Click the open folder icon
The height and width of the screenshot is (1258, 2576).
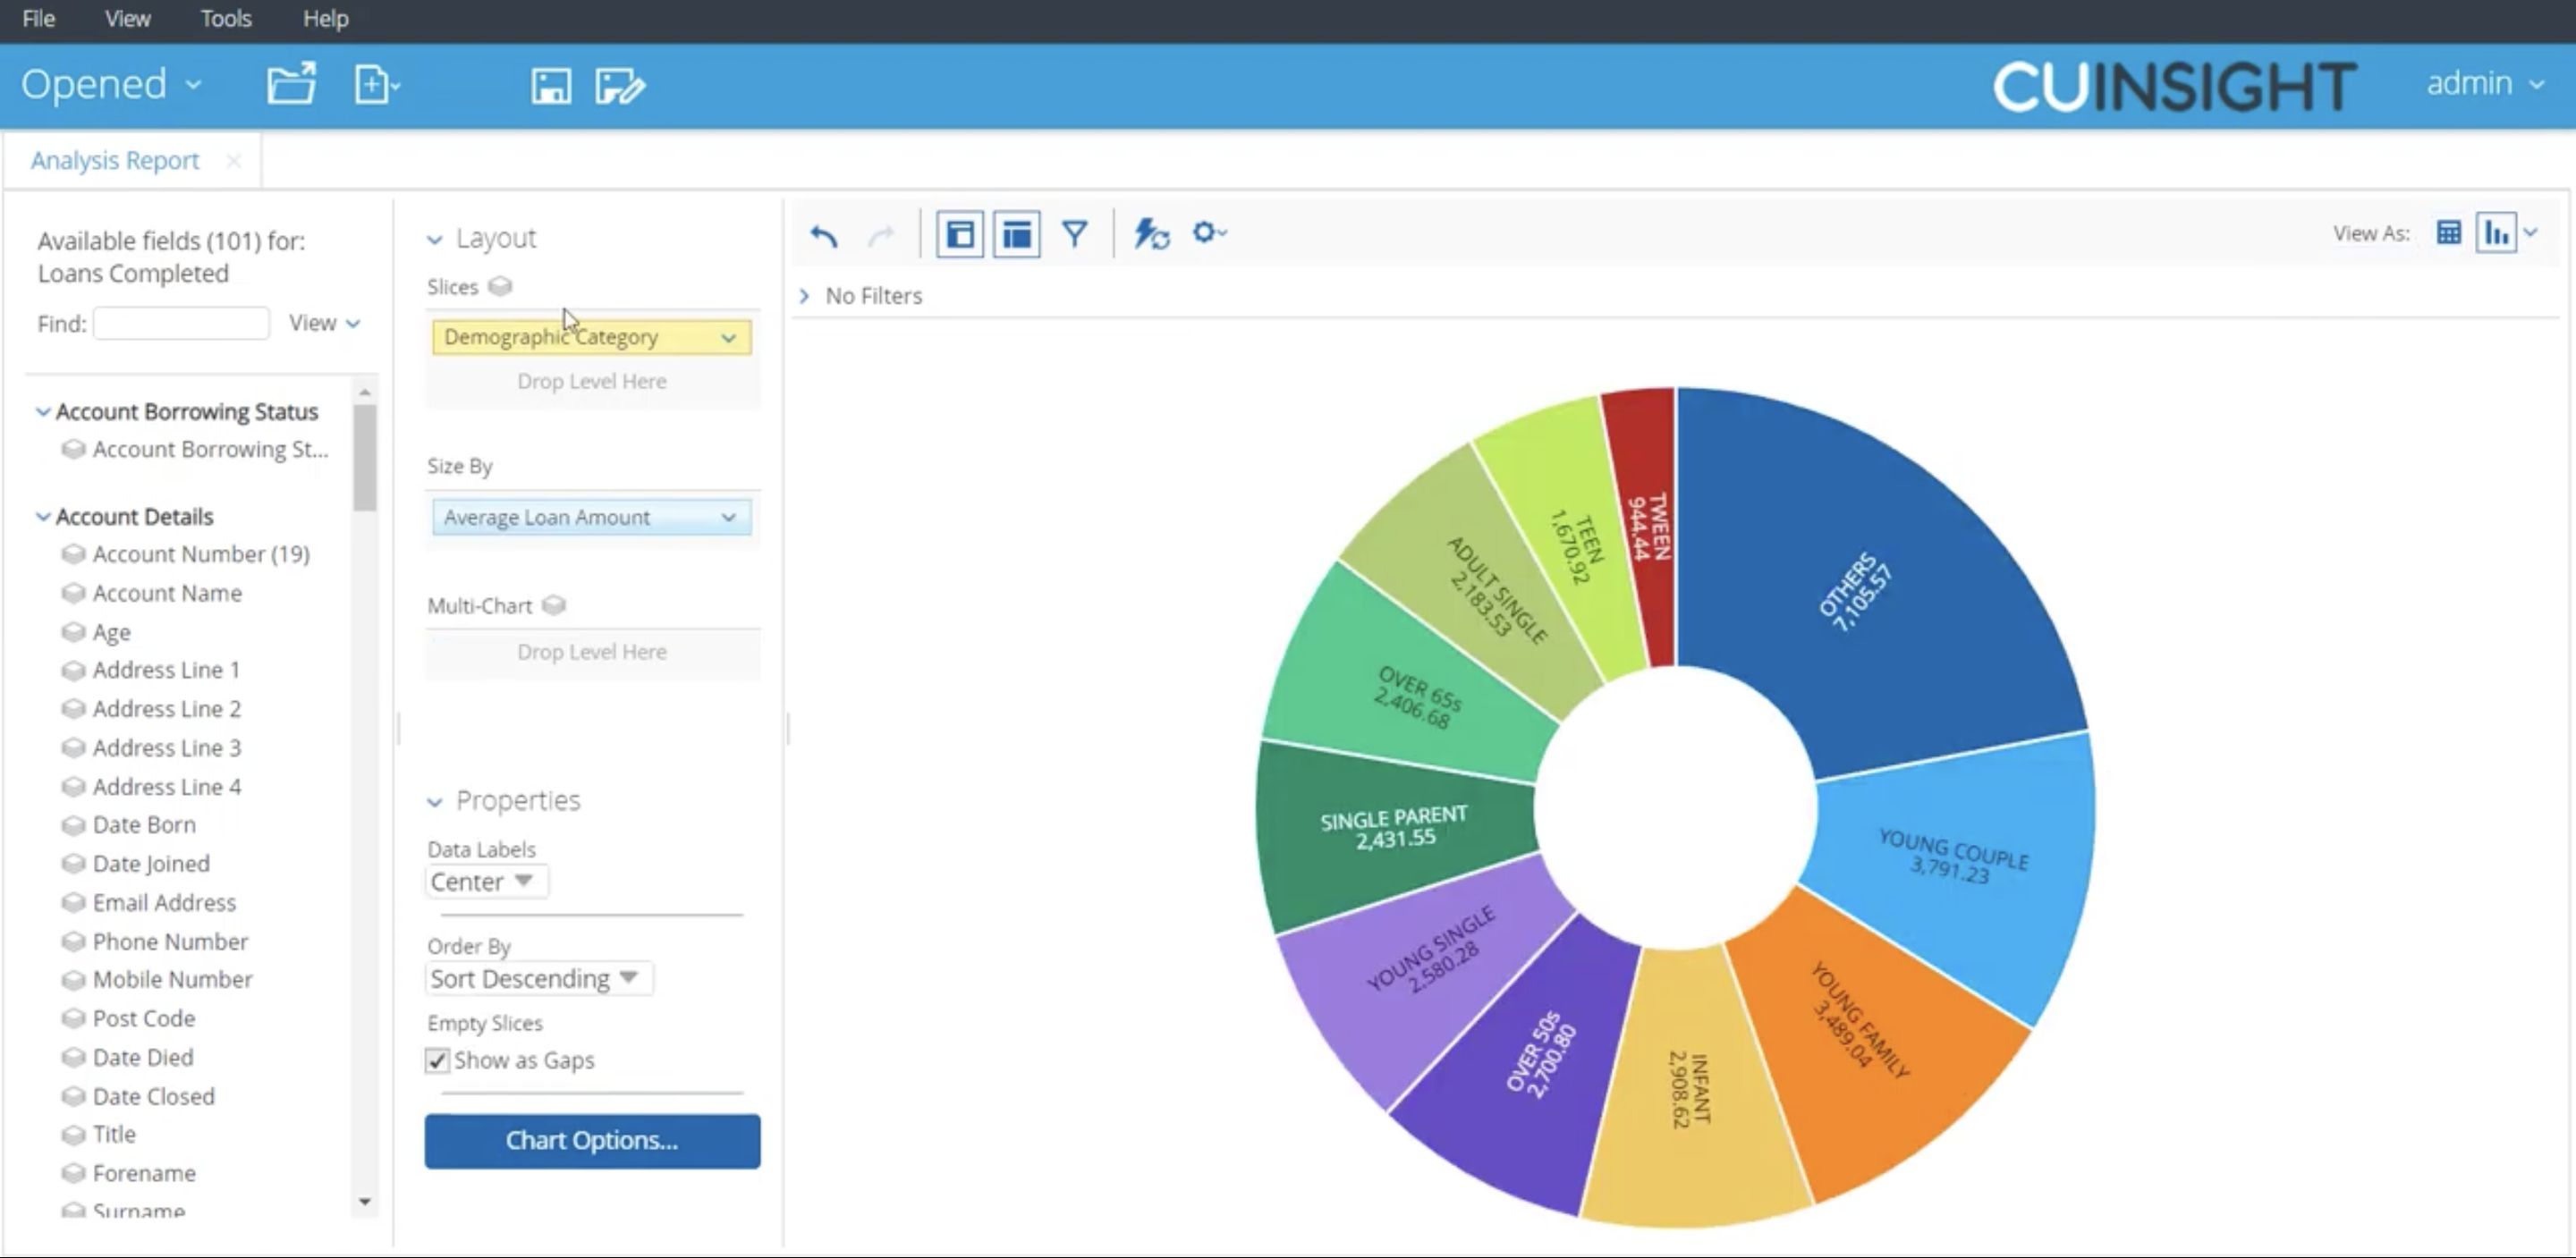click(x=291, y=85)
